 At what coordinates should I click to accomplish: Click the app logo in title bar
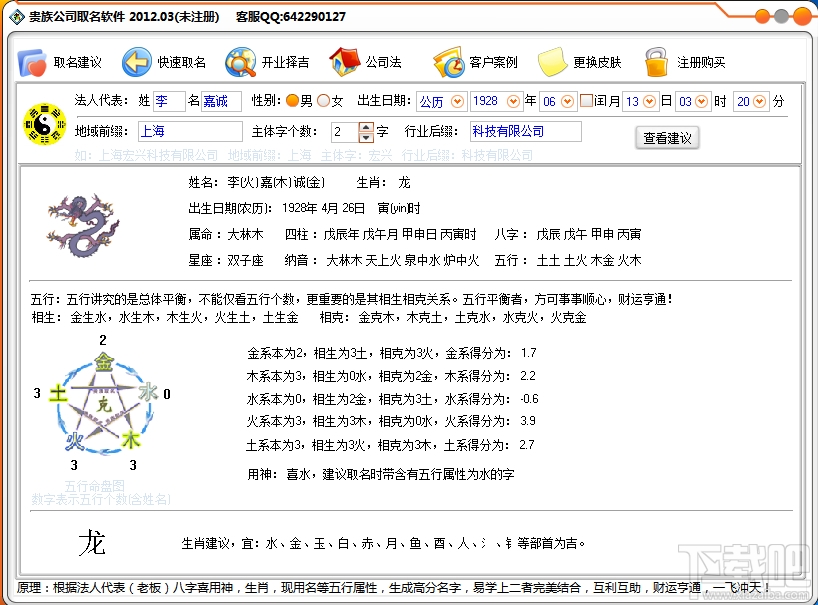(17, 17)
